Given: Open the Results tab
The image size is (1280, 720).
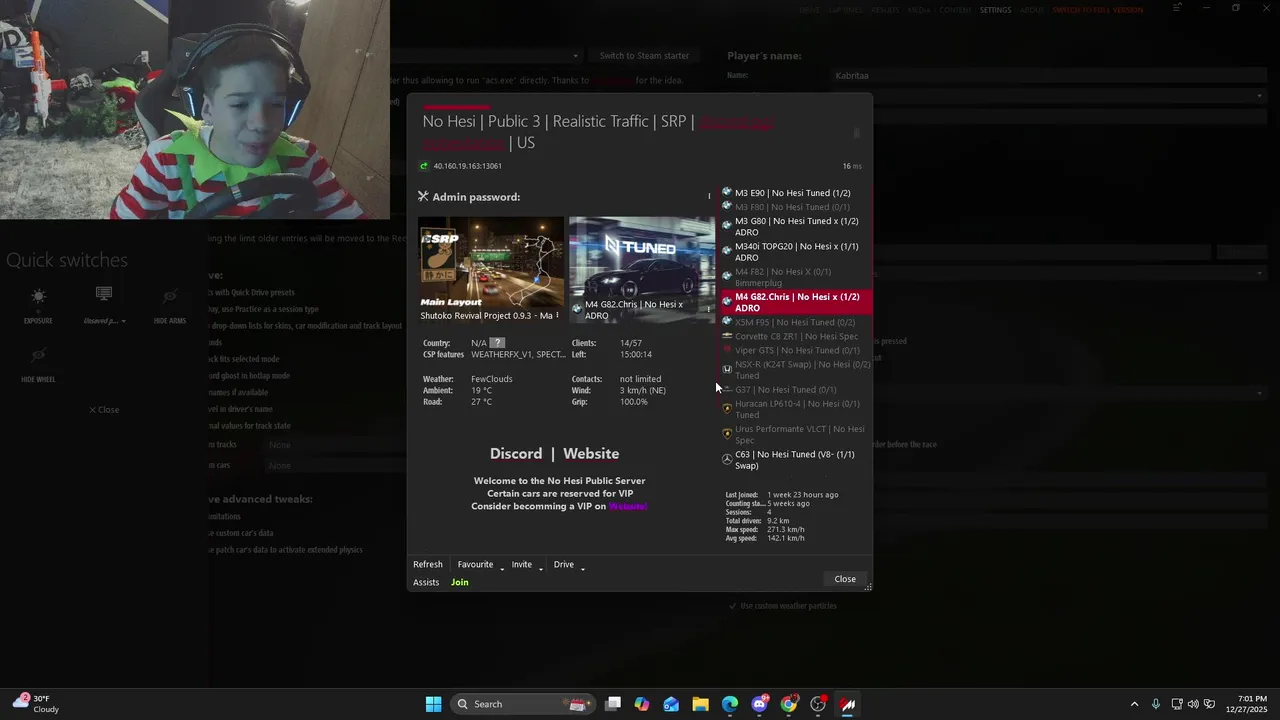Looking at the screenshot, I should point(885,10).
